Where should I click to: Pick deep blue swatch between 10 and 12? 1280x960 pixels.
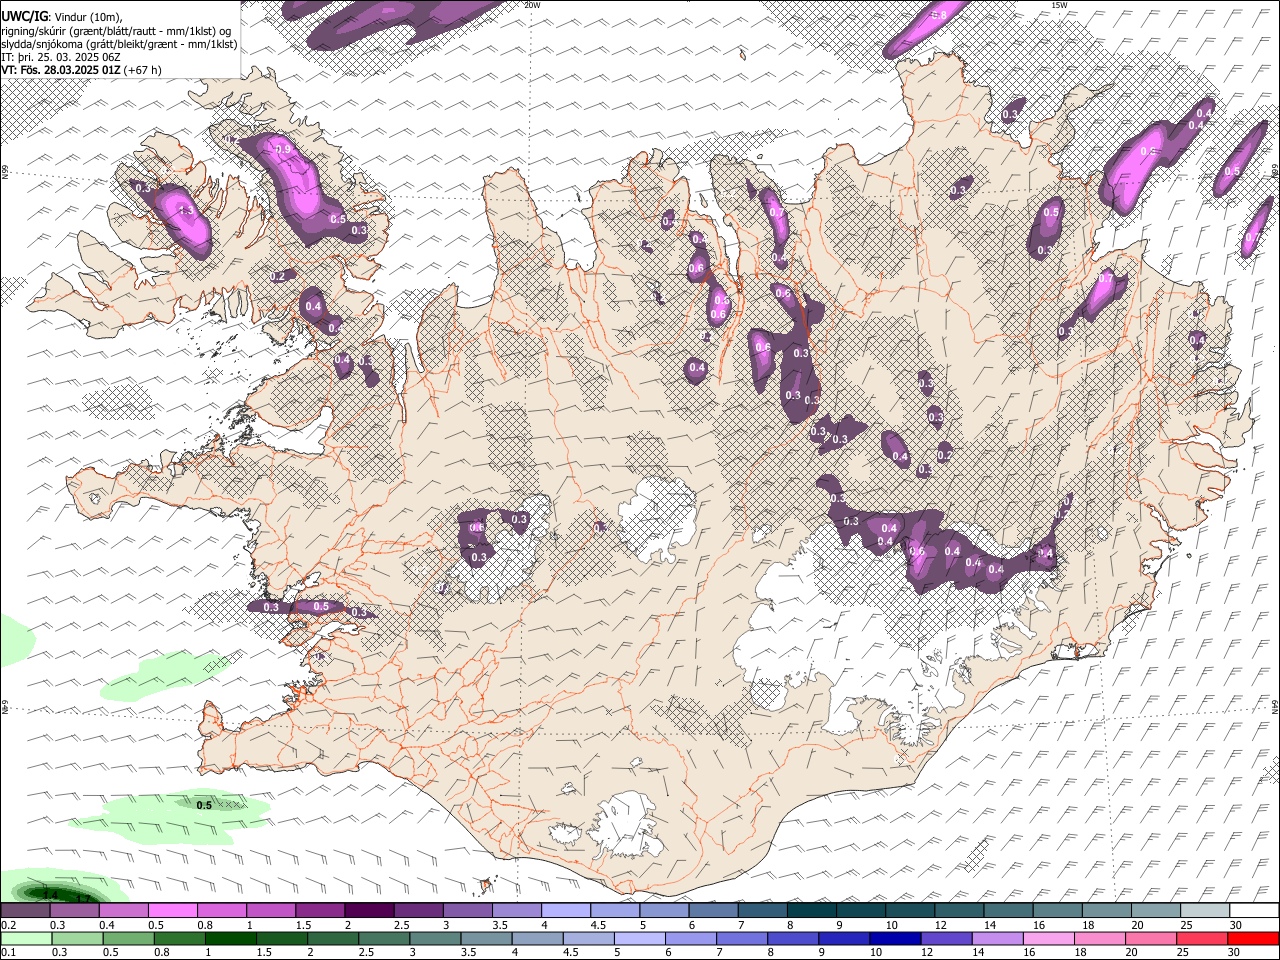tap(894, 938)
